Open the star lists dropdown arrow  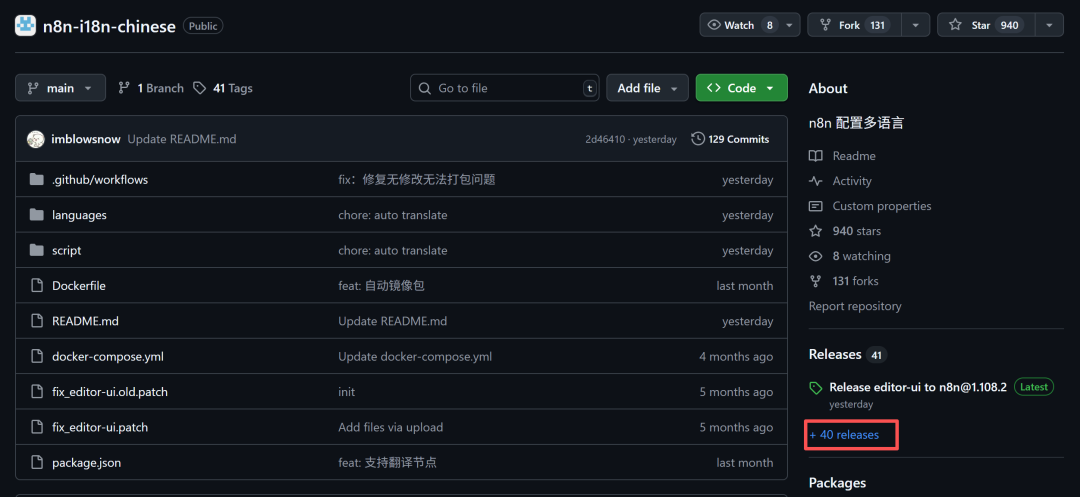[x=1049, y=25]
